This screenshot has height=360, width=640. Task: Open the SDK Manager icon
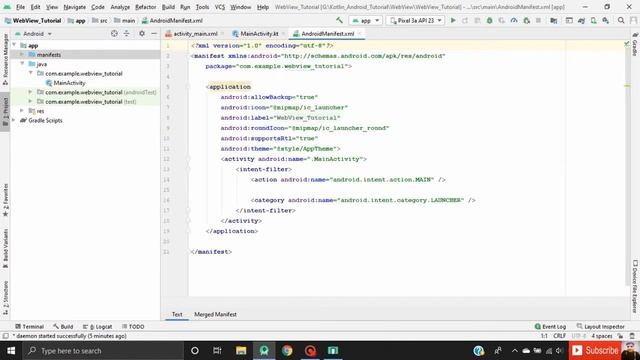click(606, 20)
